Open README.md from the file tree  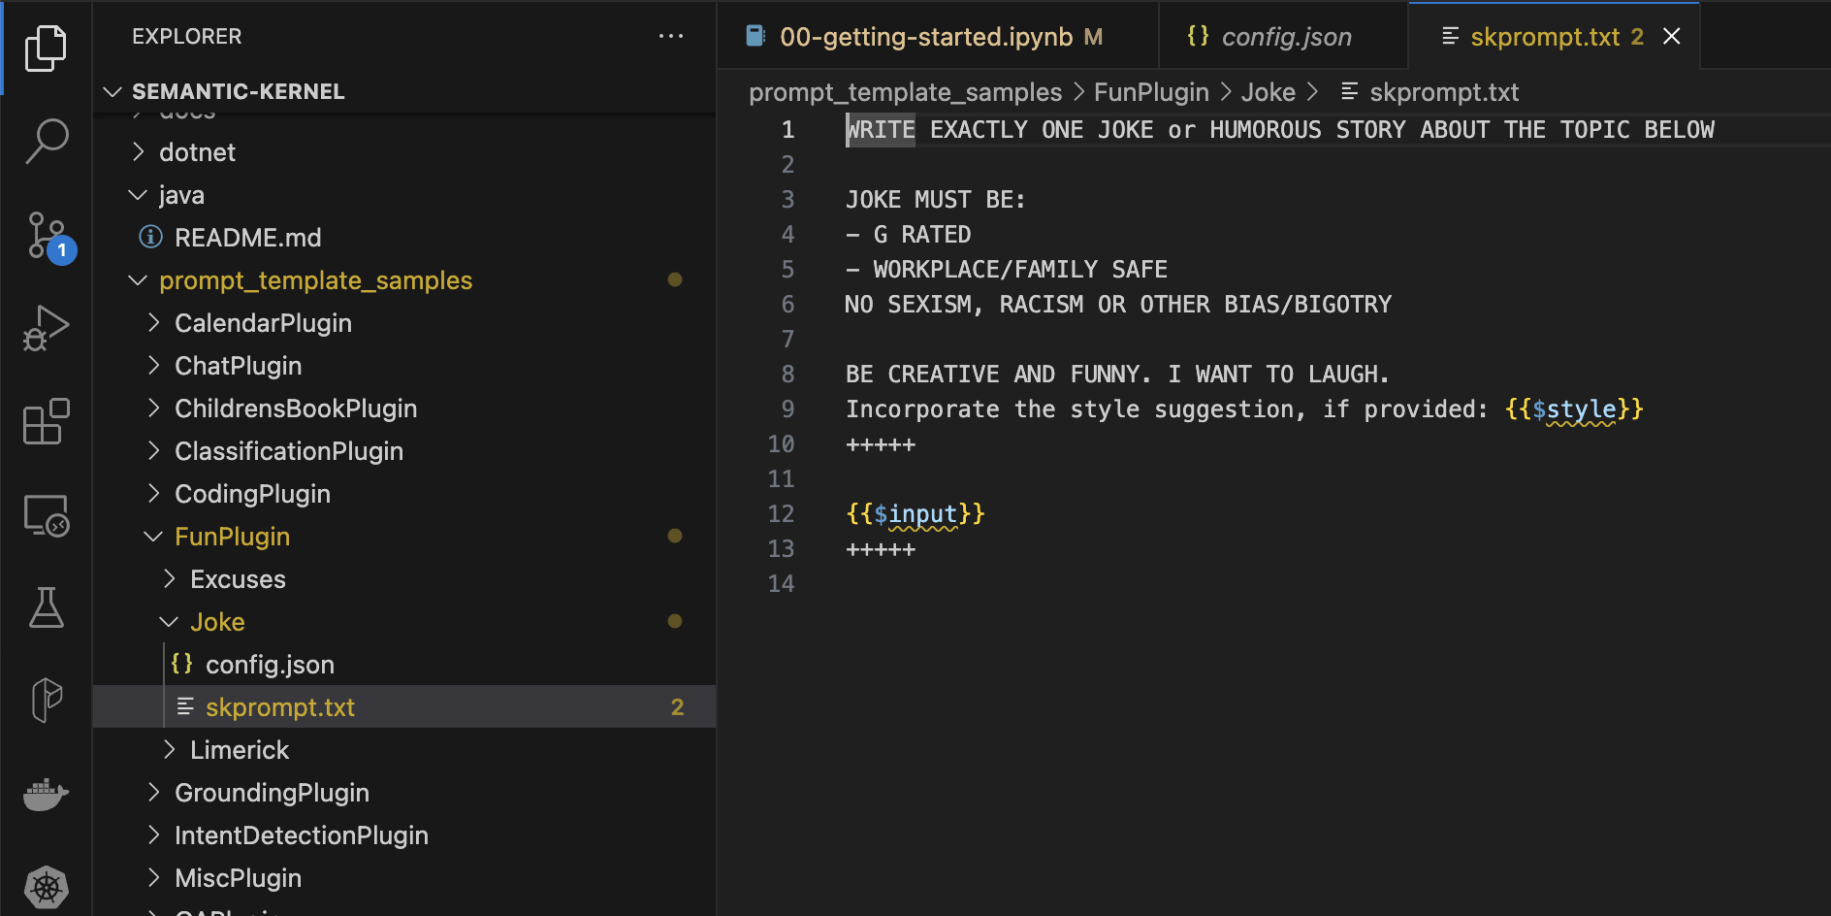[247, 238]
